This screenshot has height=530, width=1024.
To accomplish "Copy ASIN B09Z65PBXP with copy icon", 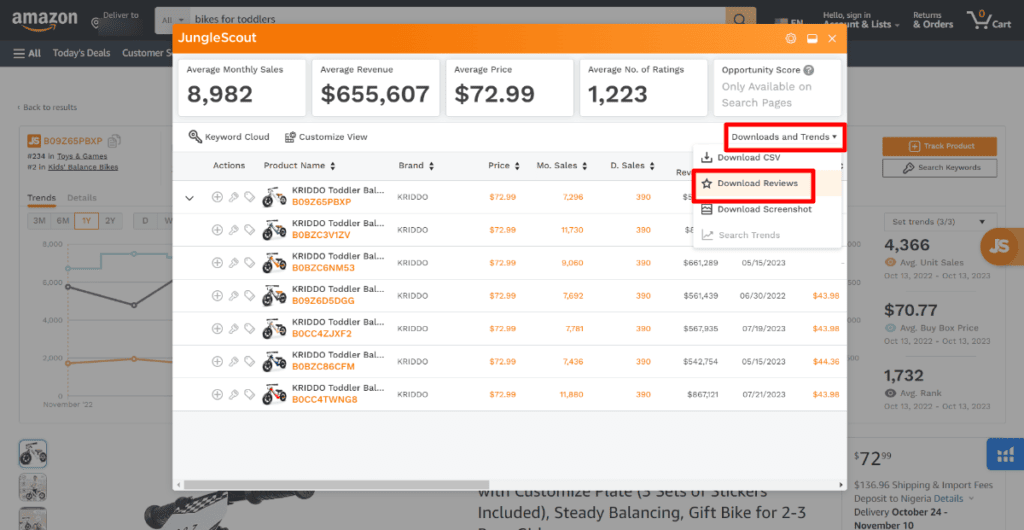I will point(114,140).
